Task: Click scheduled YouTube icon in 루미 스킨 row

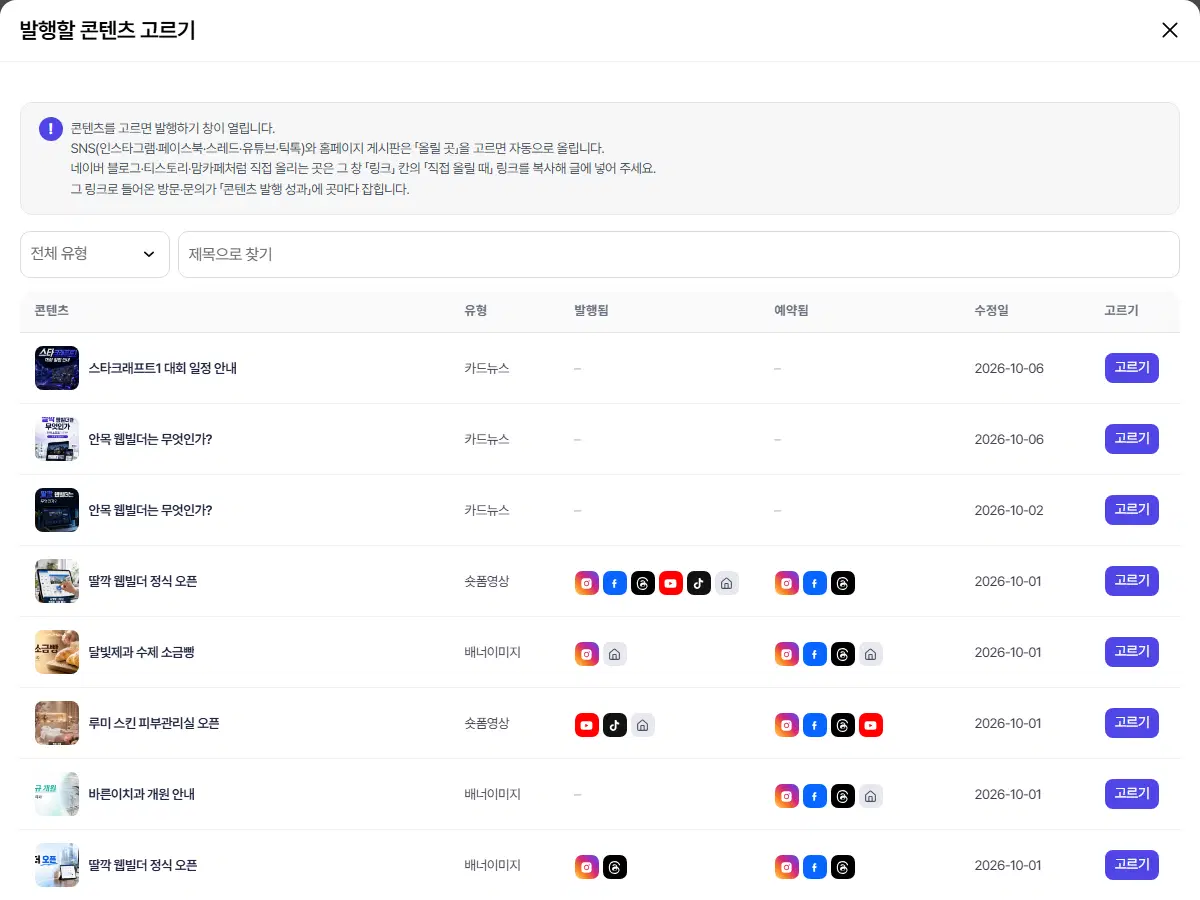Action: [871, 725]
